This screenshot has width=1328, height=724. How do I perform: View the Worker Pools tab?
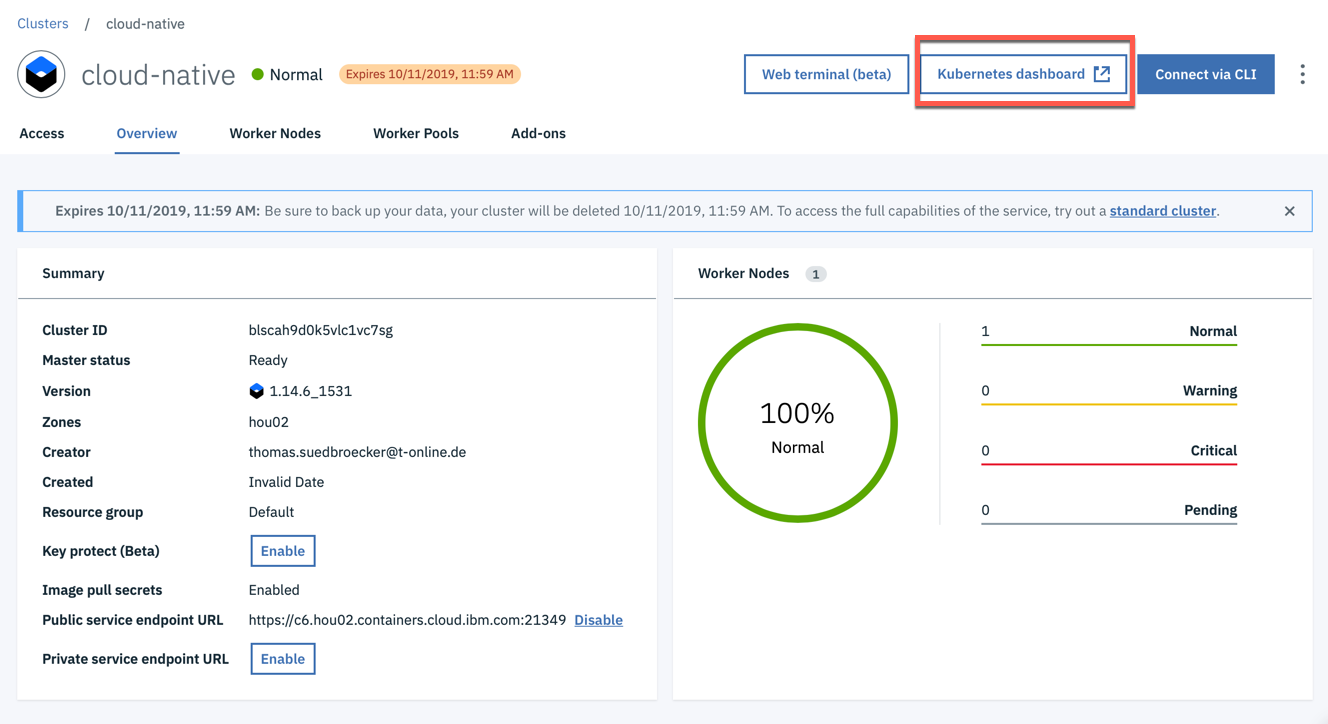point(415,133)
